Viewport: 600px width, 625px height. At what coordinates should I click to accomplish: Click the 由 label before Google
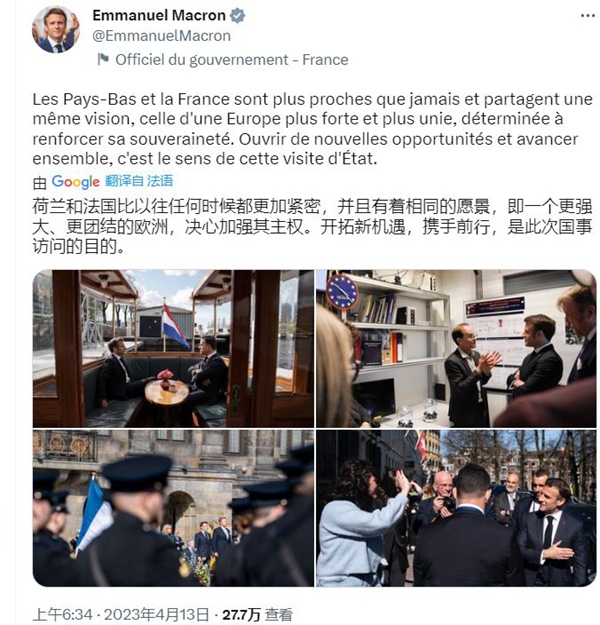40,183
